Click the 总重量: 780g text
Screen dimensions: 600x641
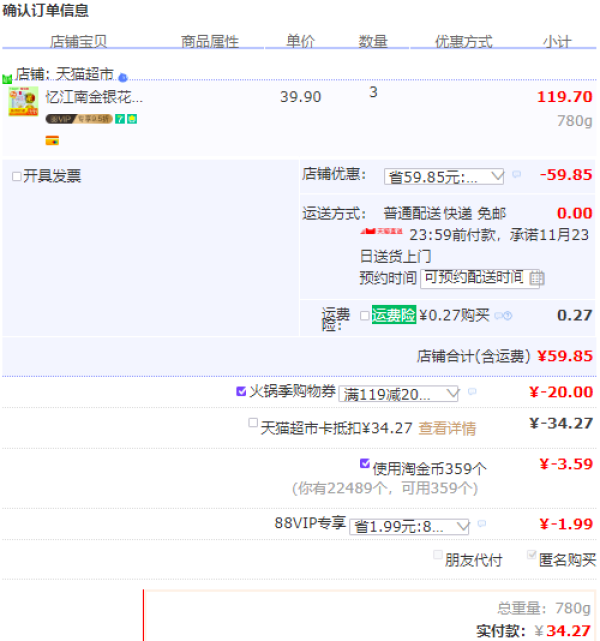coord(544,608)
